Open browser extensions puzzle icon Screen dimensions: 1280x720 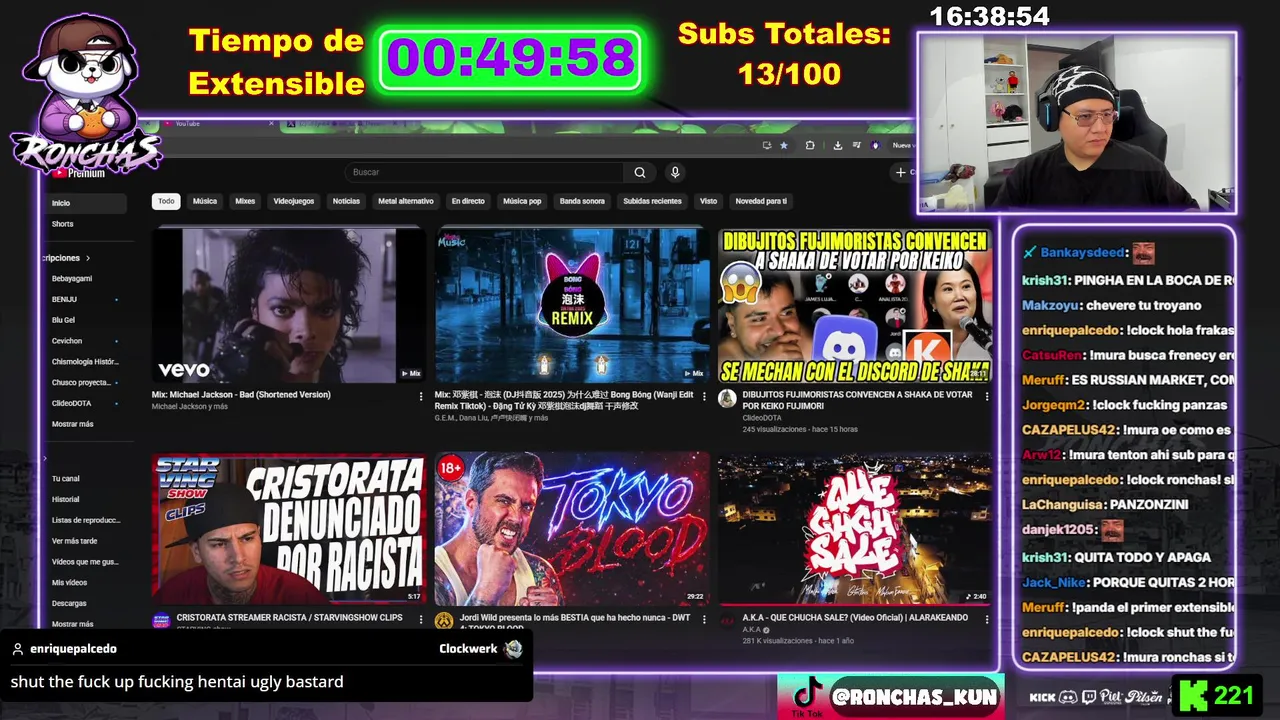(810, 145)
